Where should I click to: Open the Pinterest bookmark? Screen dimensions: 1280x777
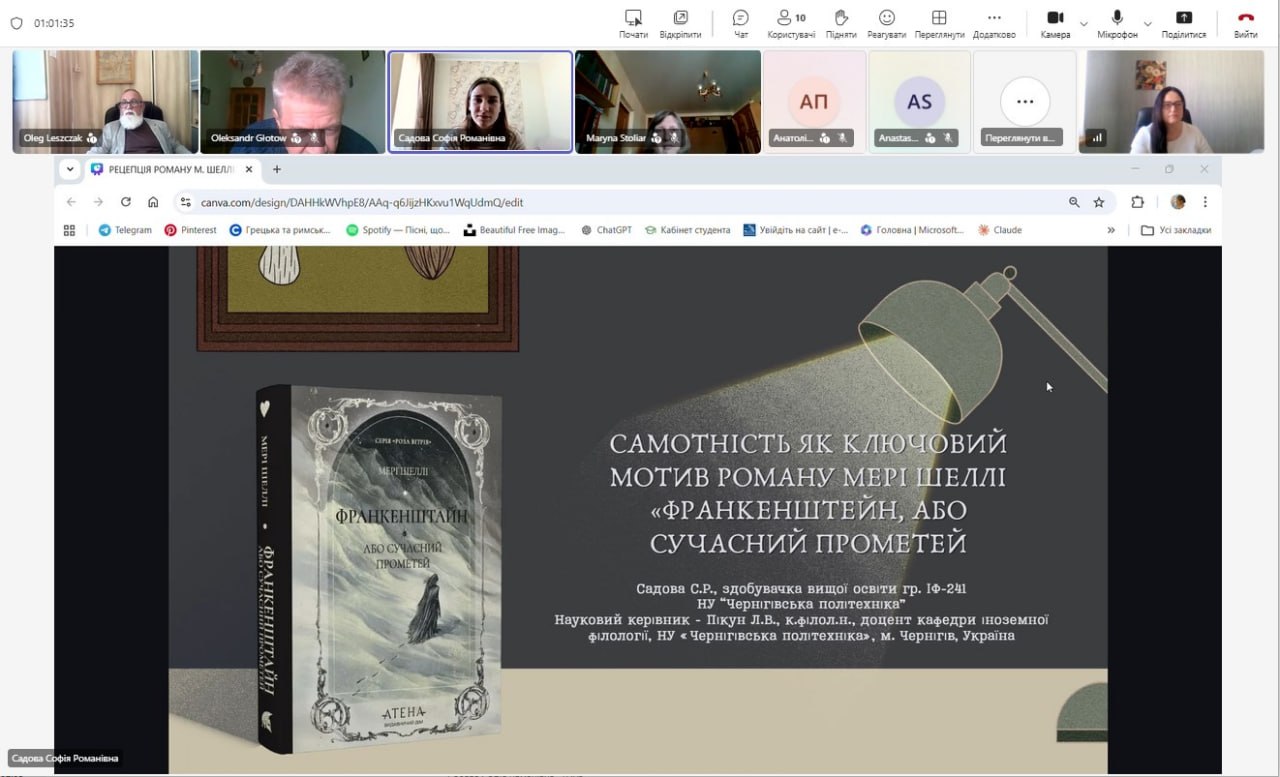[x=190, y=230]
